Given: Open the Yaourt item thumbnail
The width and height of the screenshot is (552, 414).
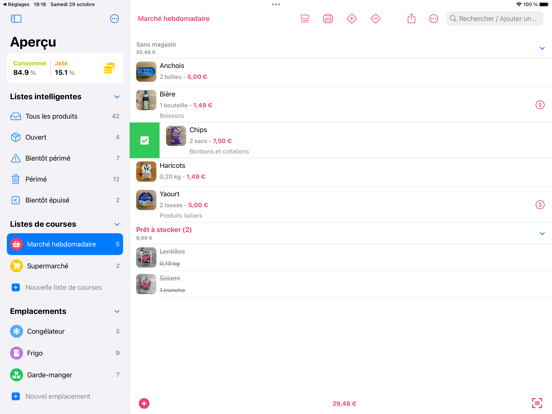Looking at the screenshot, I should click(146, 200).
